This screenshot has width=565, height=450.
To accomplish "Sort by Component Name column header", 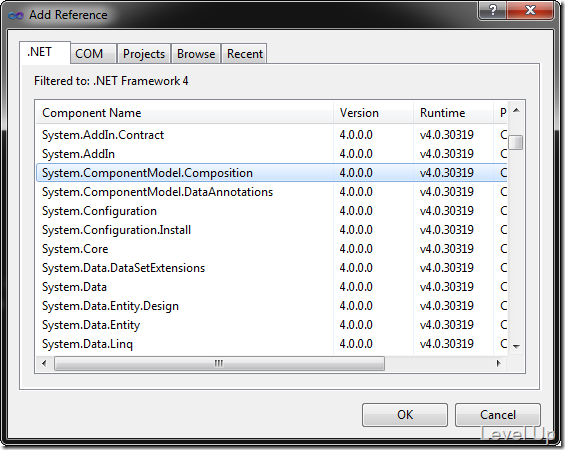I will tap(184, 113).
